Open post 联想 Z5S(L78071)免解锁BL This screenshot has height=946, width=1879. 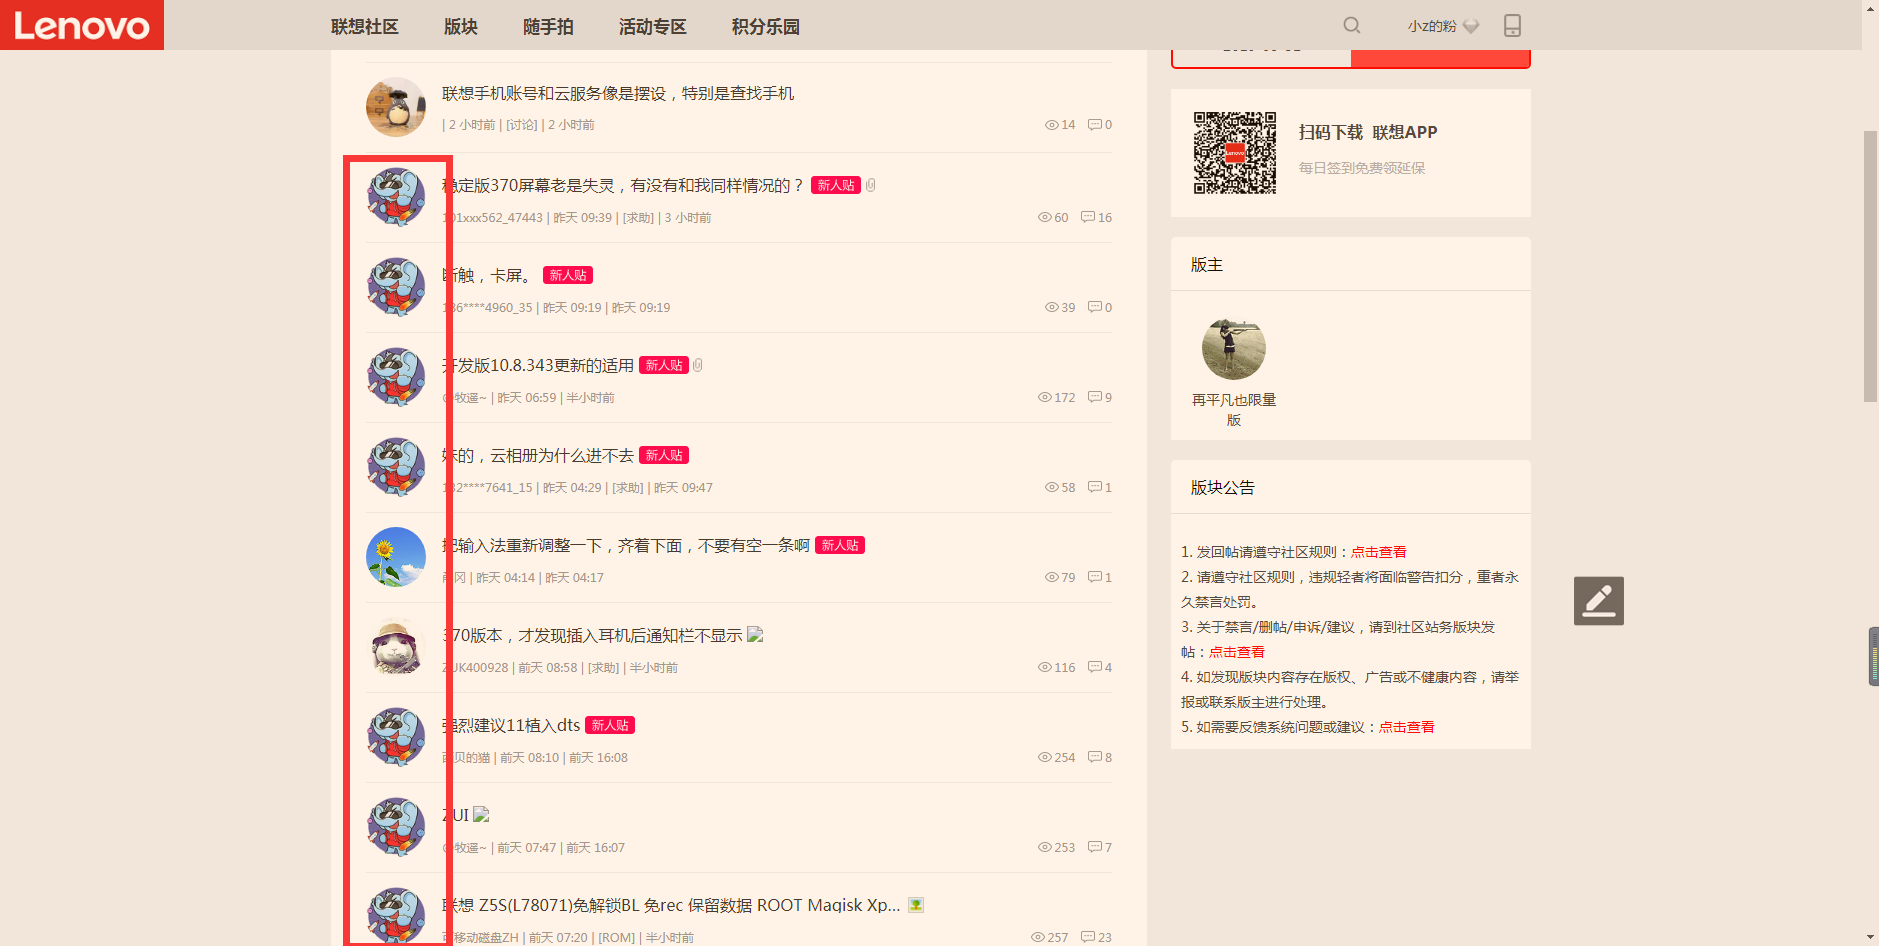click(x=671, y=905)
